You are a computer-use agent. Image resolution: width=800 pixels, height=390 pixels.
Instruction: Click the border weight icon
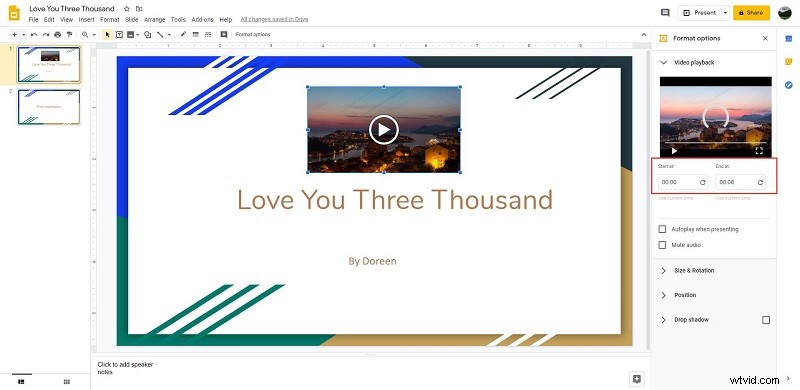195,35
